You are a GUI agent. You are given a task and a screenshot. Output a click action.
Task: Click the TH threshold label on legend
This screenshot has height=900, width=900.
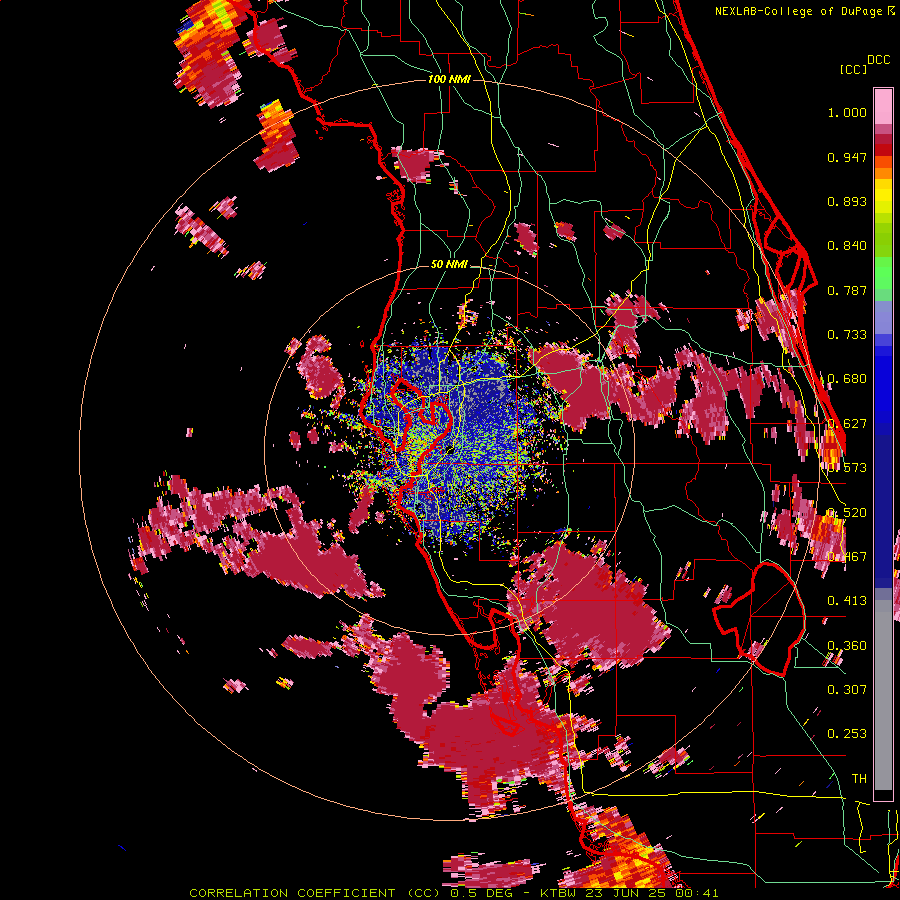859,779
